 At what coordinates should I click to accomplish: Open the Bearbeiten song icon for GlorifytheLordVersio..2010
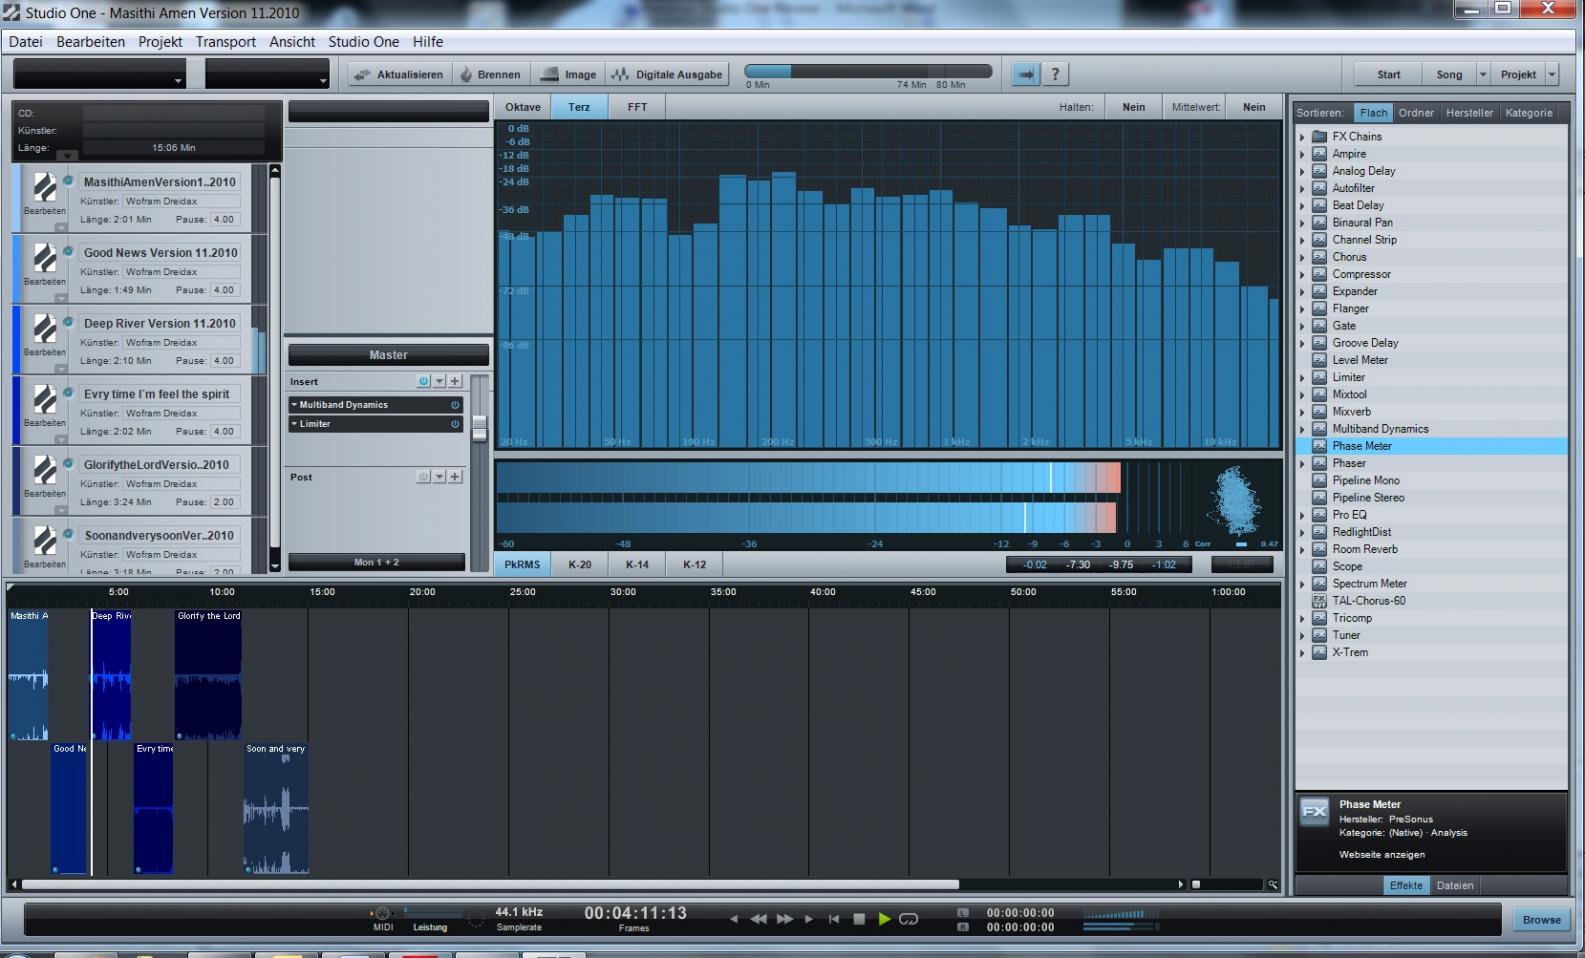(x=45, y=470)
